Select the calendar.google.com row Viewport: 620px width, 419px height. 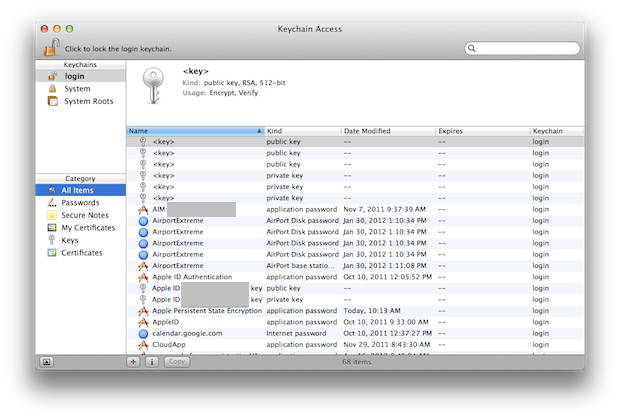355,333
